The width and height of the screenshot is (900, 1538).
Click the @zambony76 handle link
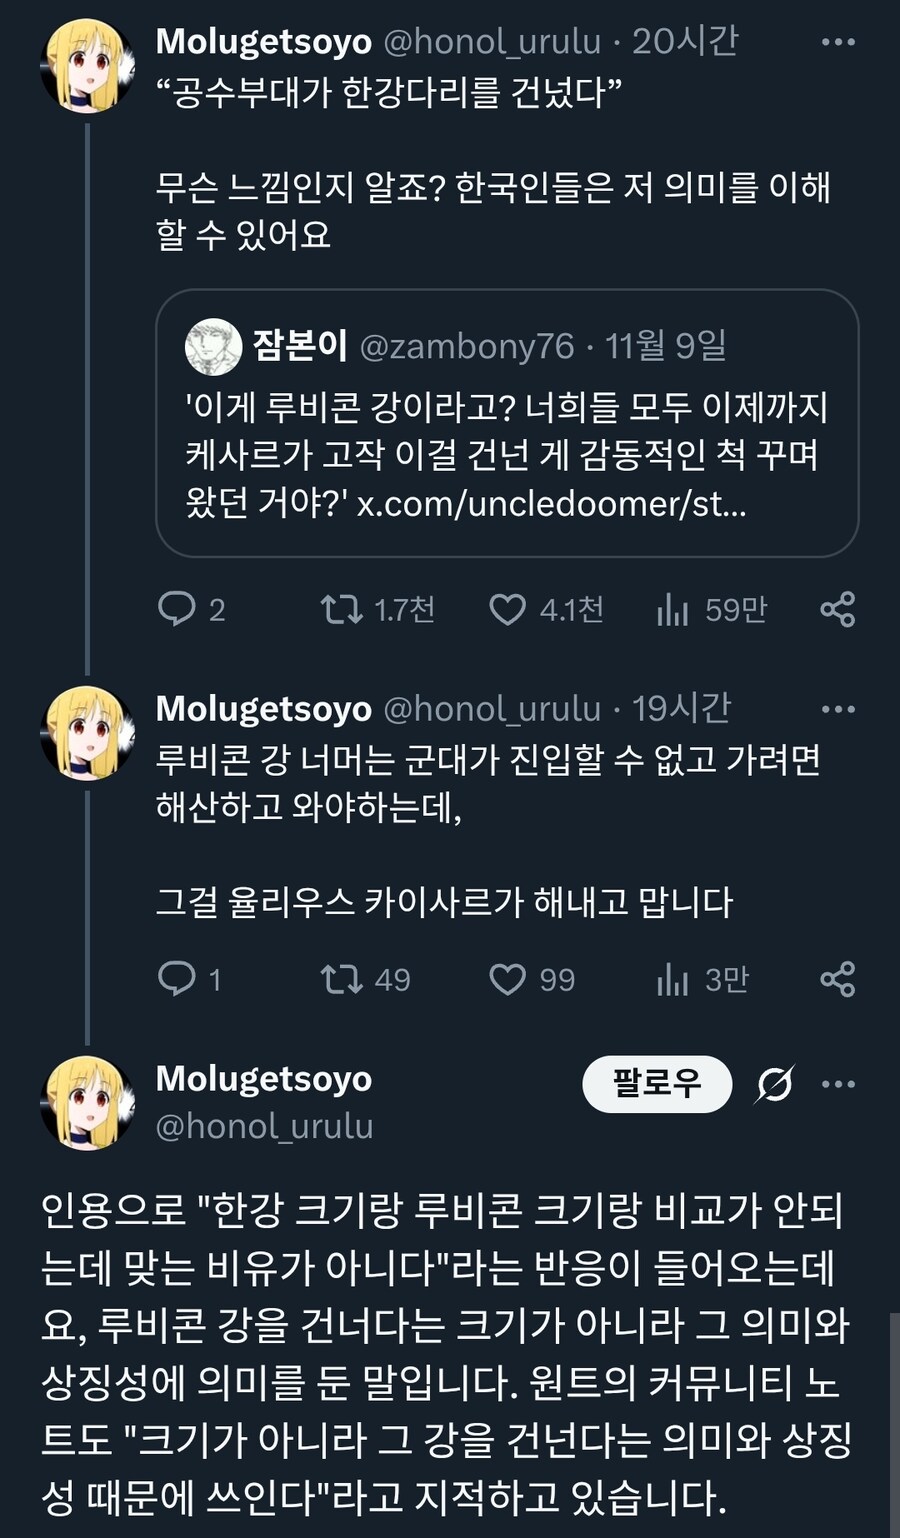coord(468,345)
